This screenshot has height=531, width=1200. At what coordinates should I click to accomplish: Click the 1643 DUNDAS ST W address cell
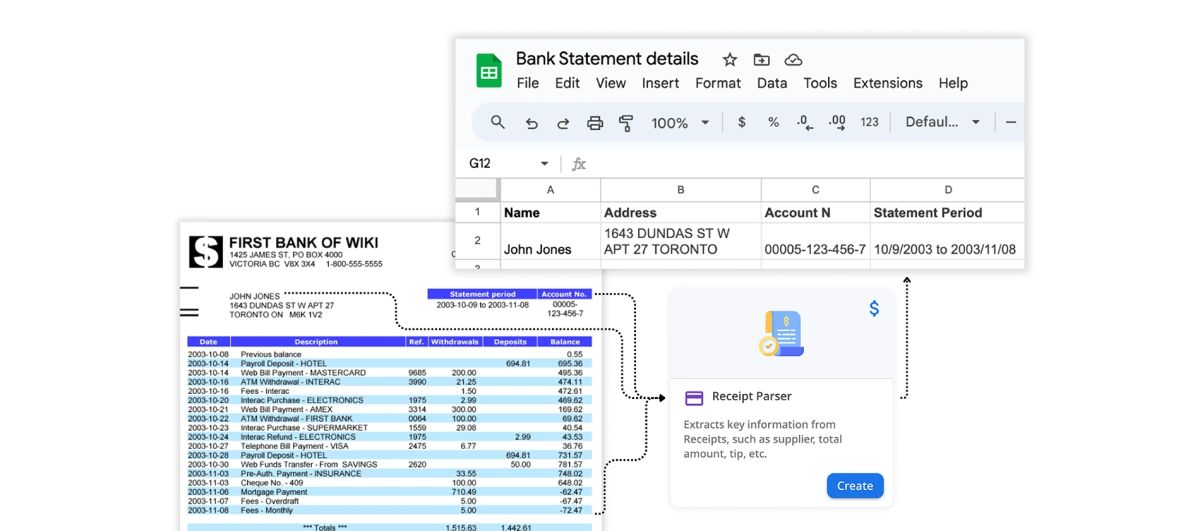coord(681,241)
